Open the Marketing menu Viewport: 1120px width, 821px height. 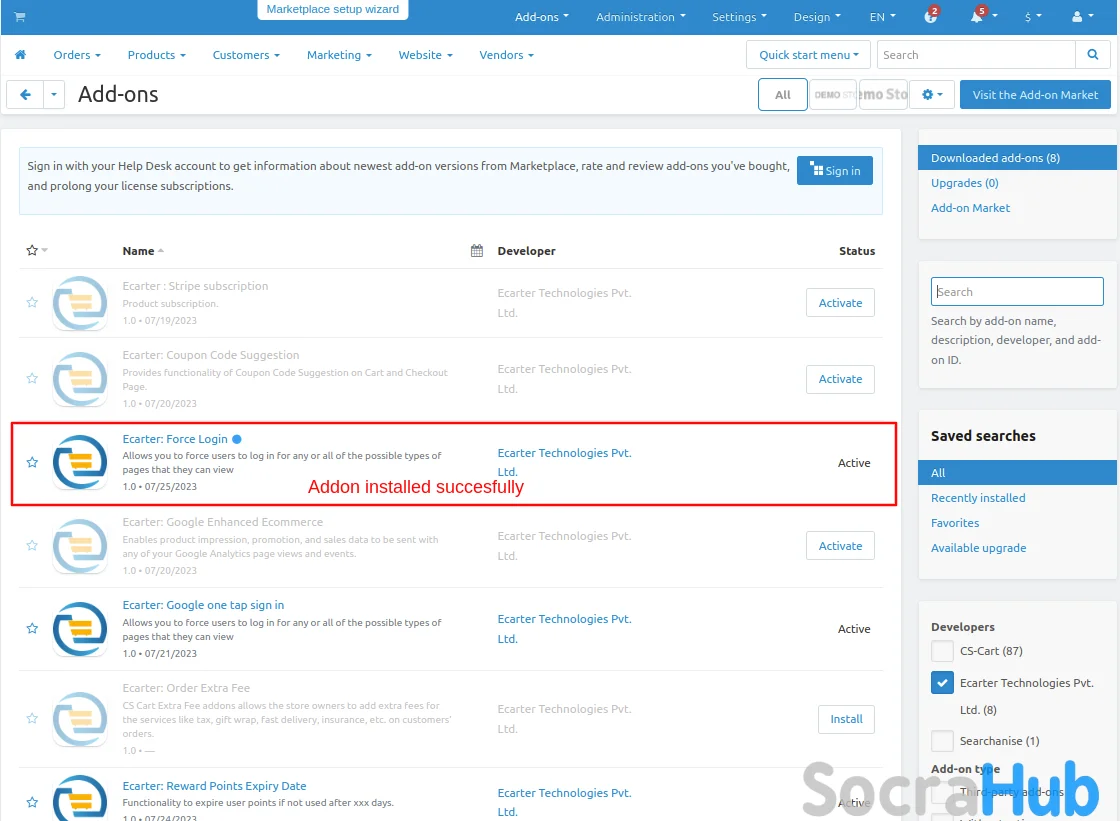[x=339, y=55]
